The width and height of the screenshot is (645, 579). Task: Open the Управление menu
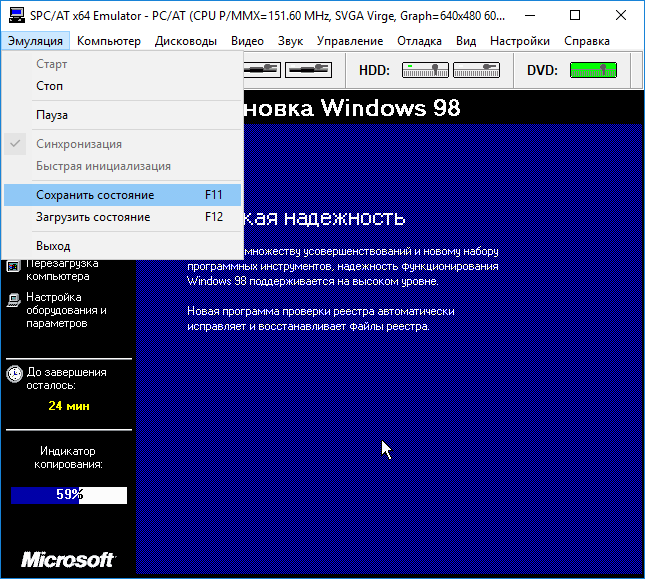click(x=350, y=41)
